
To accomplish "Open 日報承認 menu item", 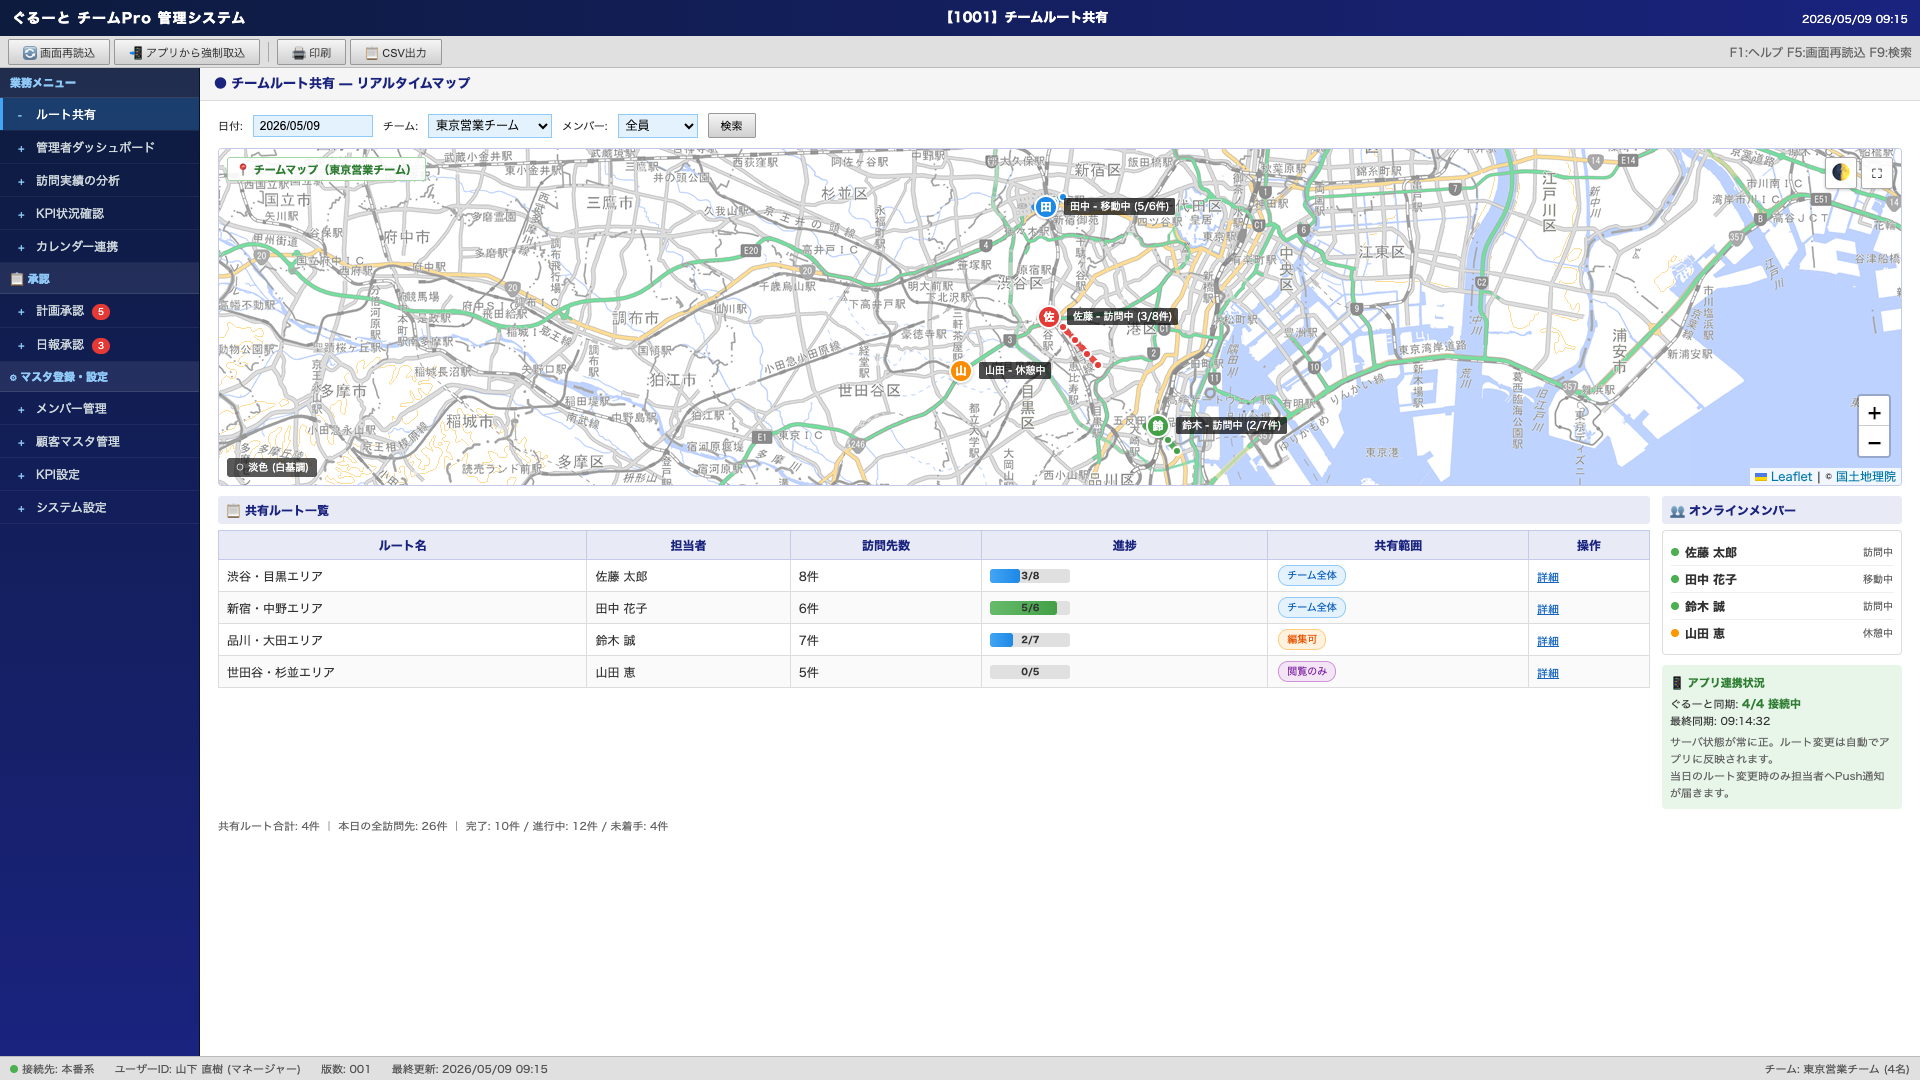I will 100,345.
